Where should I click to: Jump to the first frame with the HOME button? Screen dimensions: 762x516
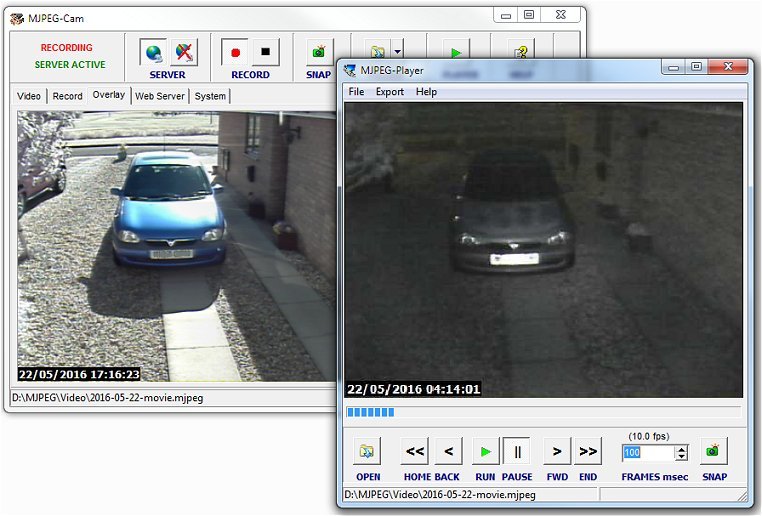pos(415,451)
